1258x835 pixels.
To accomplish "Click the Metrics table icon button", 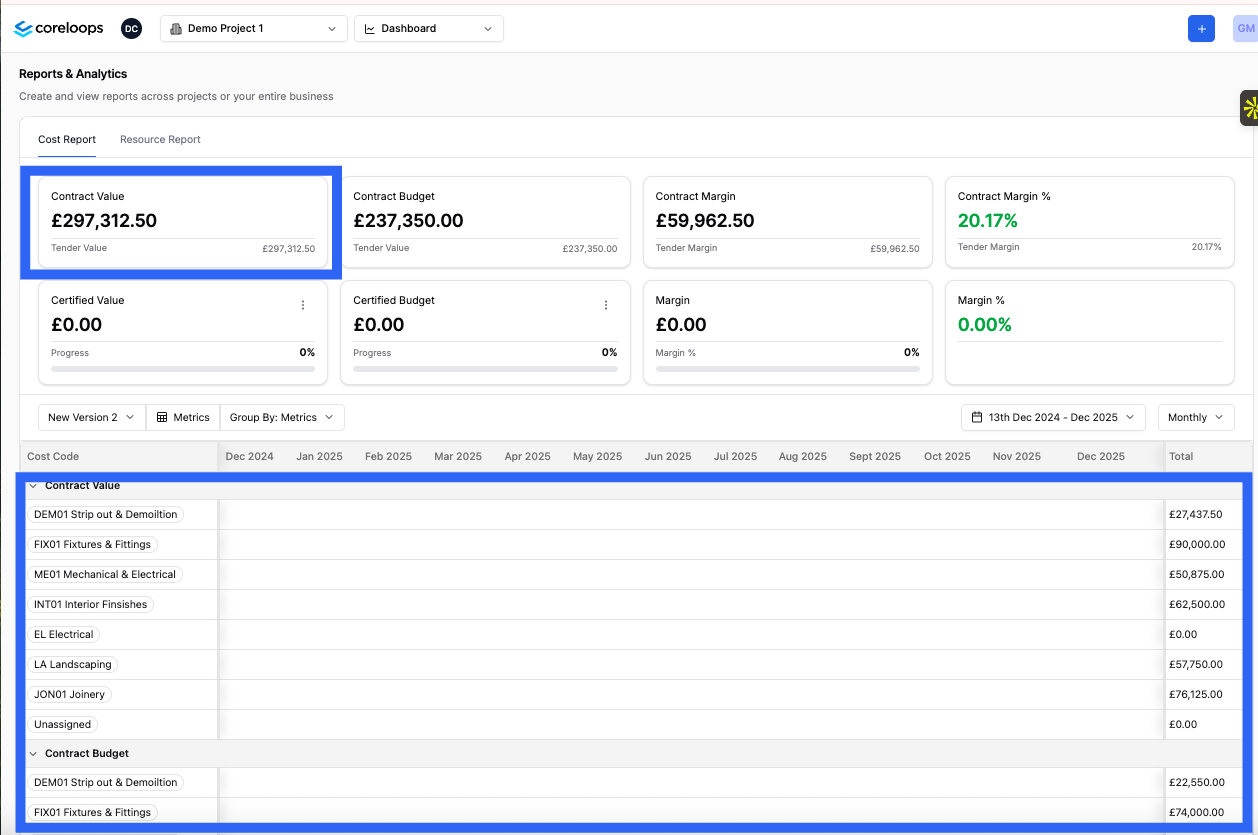I will pos(183,418).
